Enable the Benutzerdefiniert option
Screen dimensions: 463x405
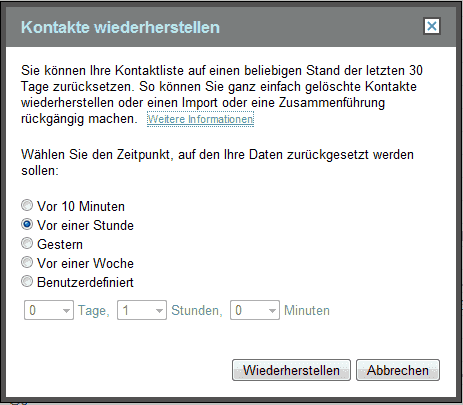[x=27, y=281]
